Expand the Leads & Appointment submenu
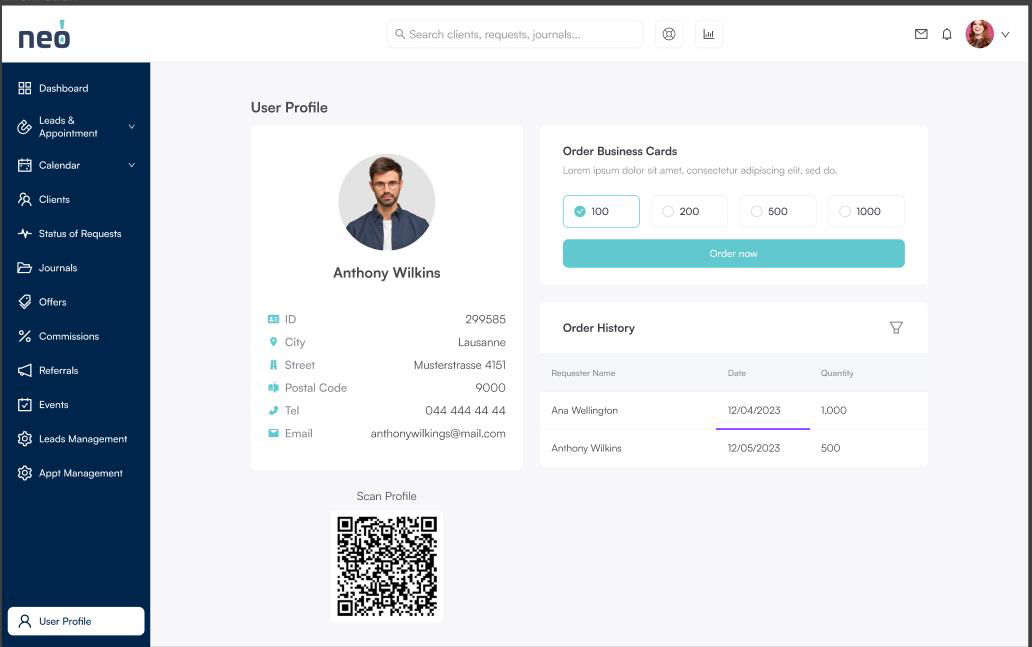Viewport: 1032px width, 647px height. (x=131, y=127)
